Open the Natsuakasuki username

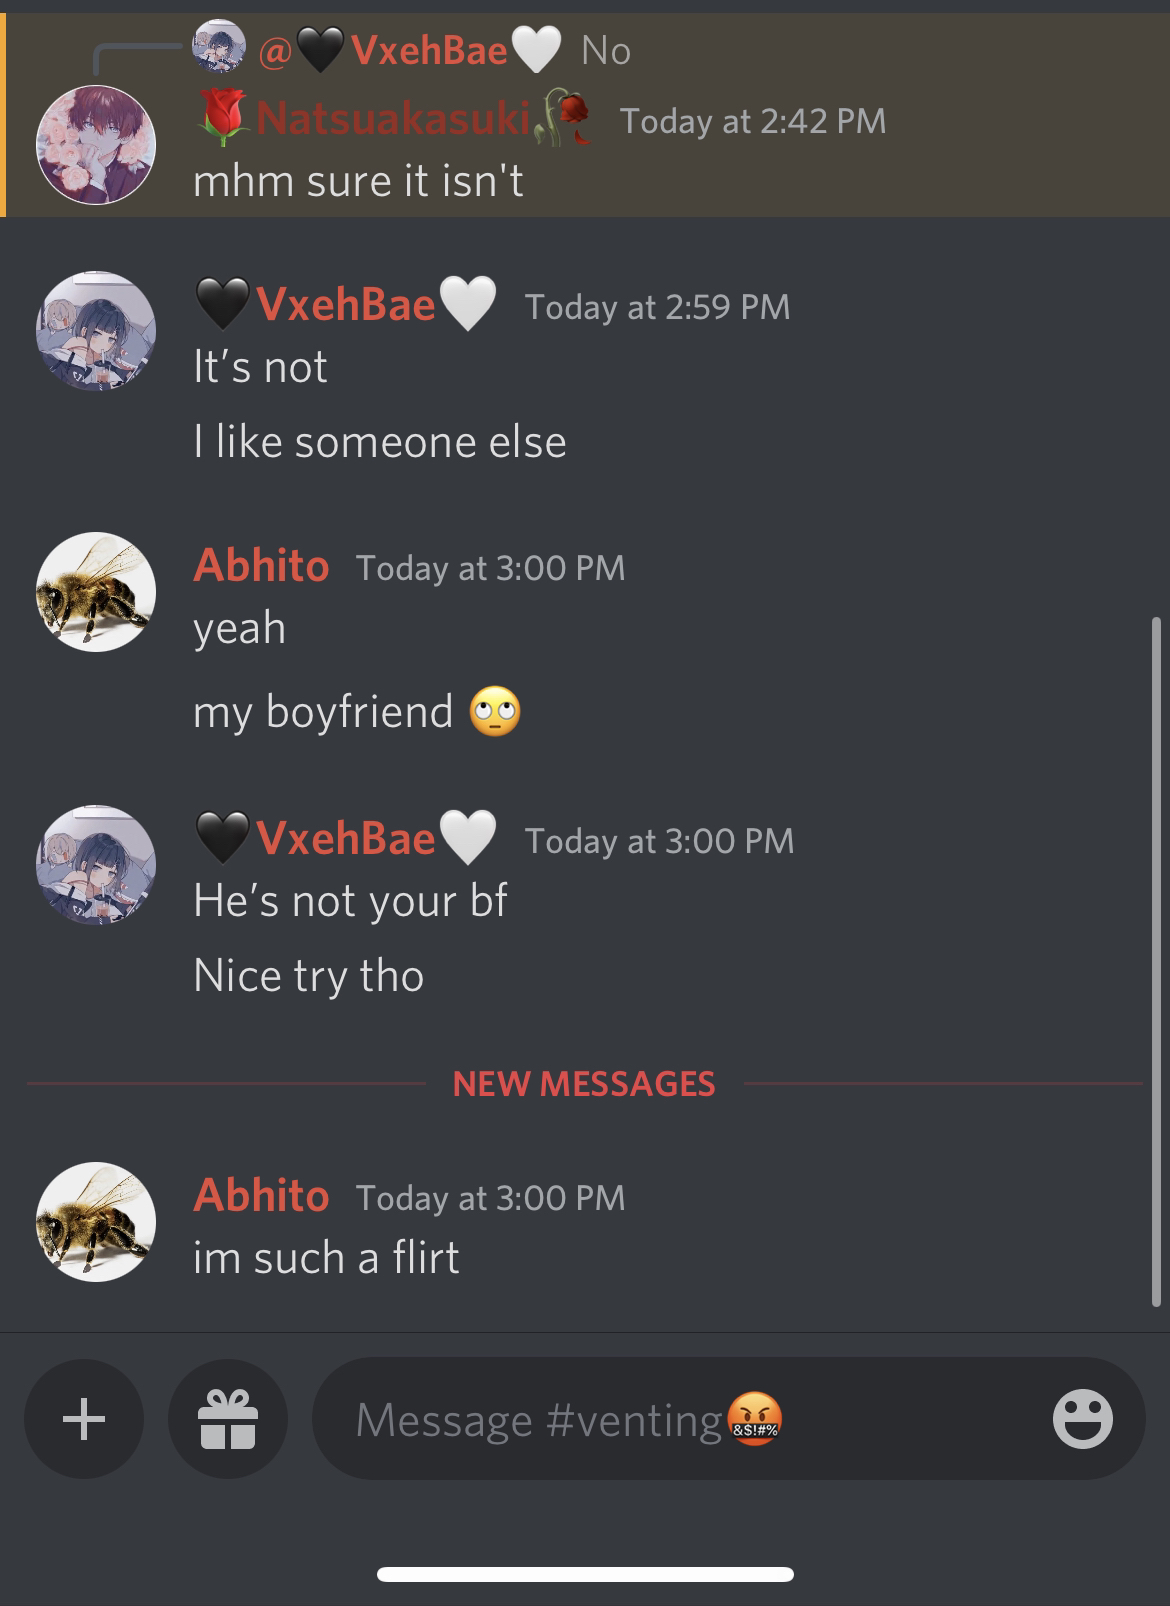(393, 120)
